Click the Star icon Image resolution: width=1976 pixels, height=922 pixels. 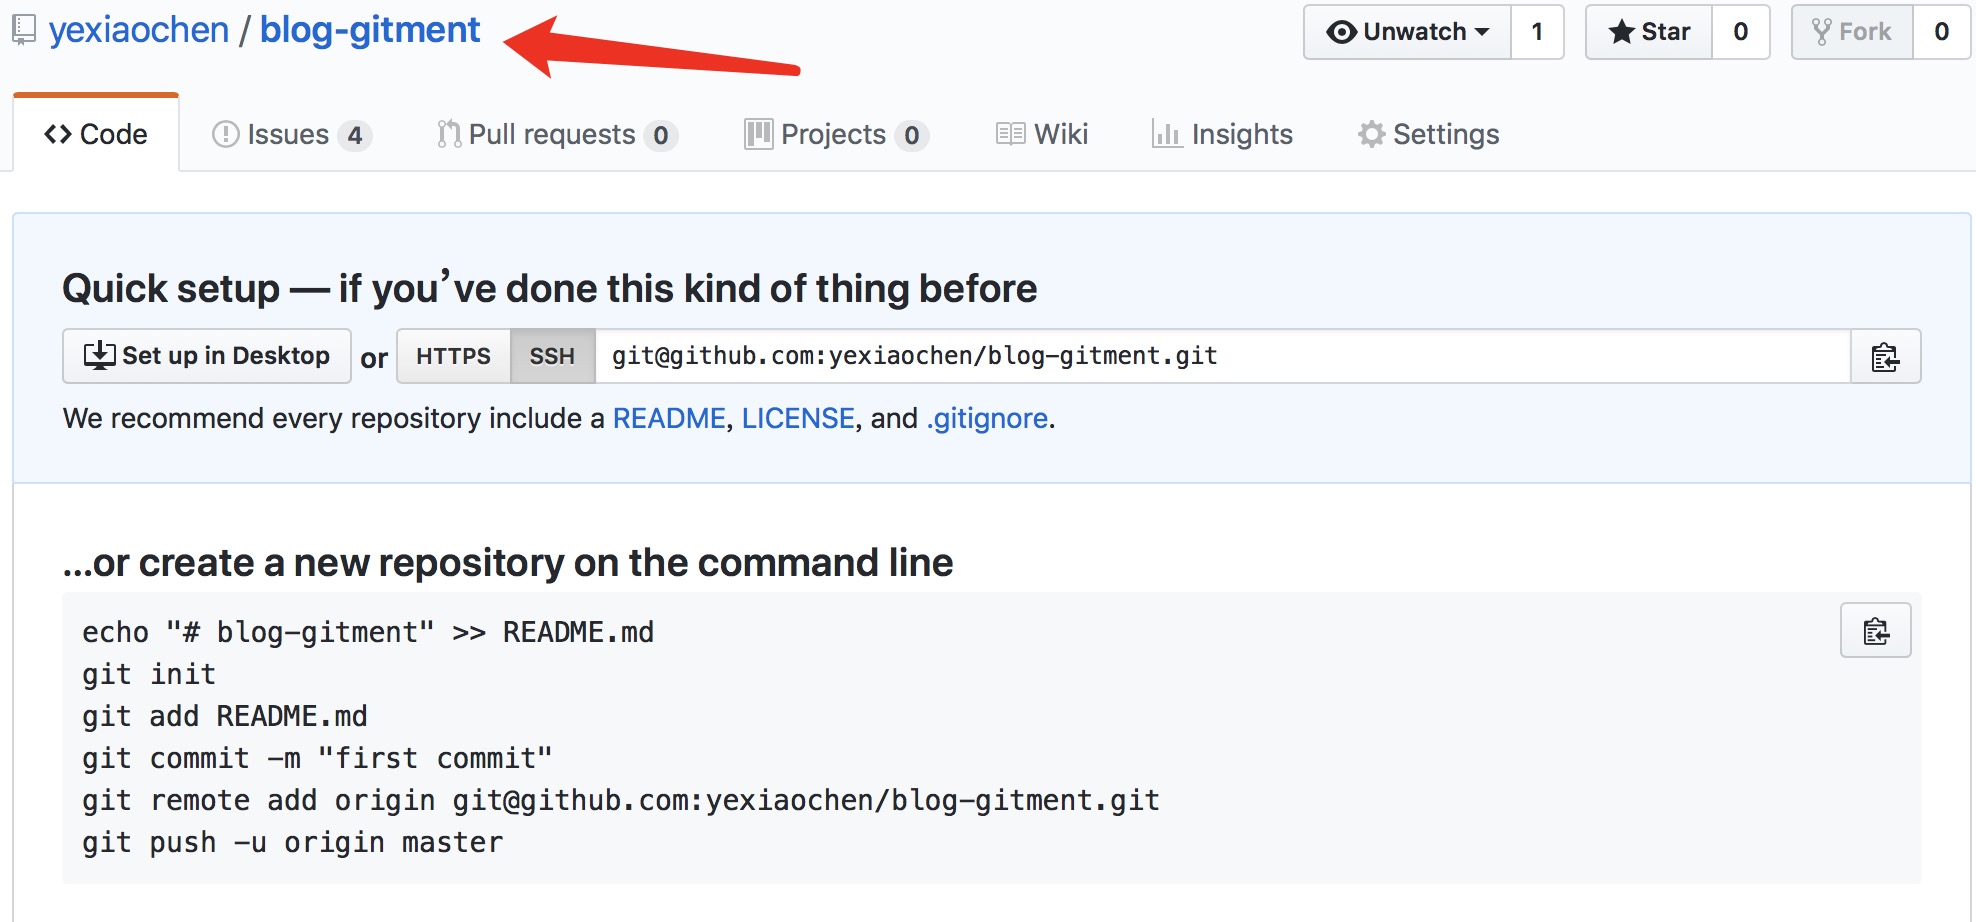tap(1621, 32)
